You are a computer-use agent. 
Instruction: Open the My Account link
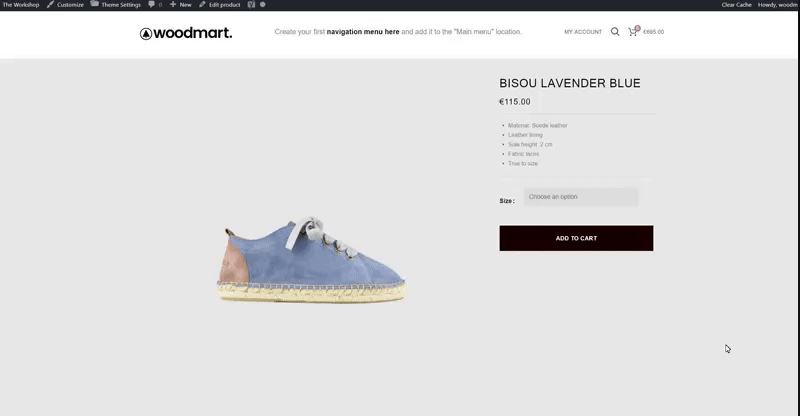[x=583, y=32]
